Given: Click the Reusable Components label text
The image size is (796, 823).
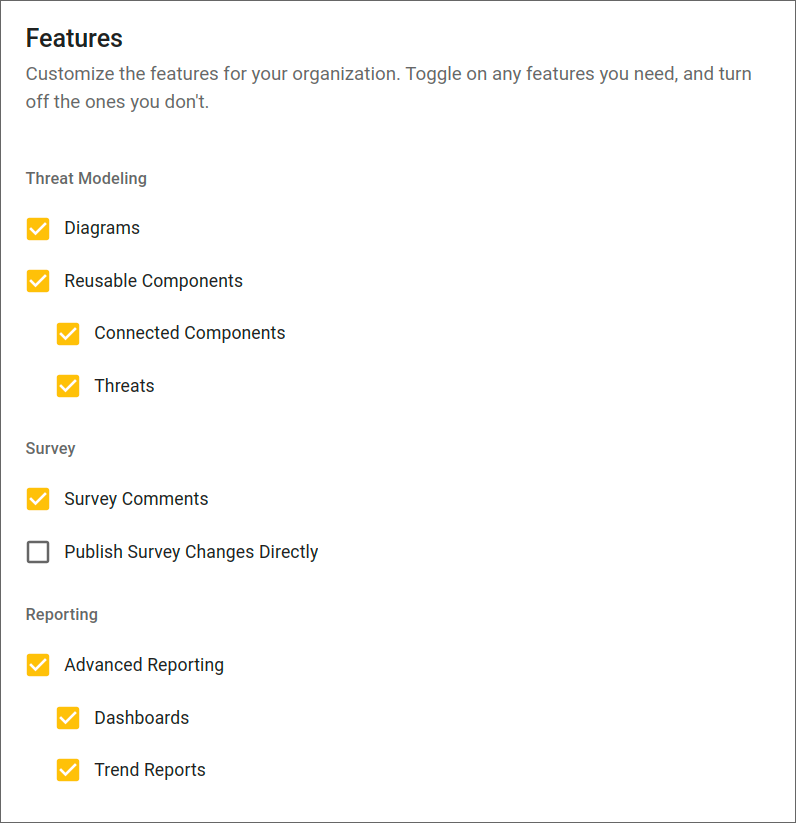Looking at the screenshot, I should click(x=153, y=281).
